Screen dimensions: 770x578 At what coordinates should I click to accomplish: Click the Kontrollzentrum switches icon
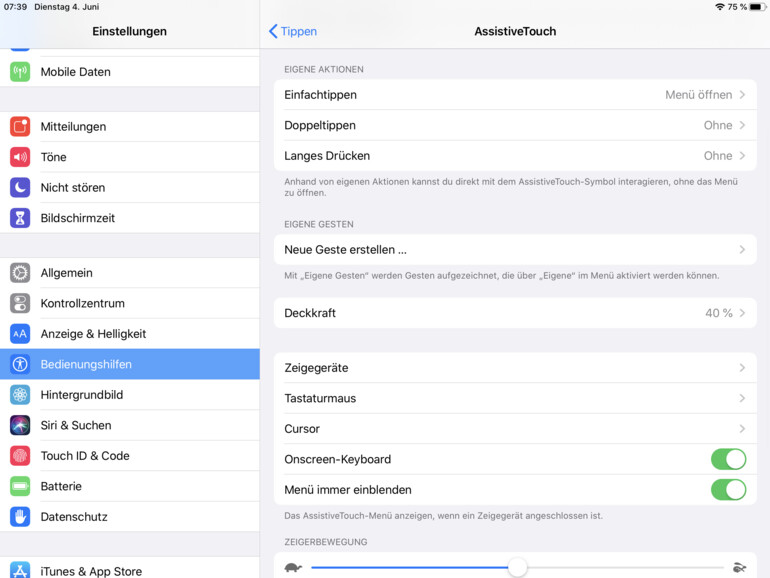(x=20, y=303)
